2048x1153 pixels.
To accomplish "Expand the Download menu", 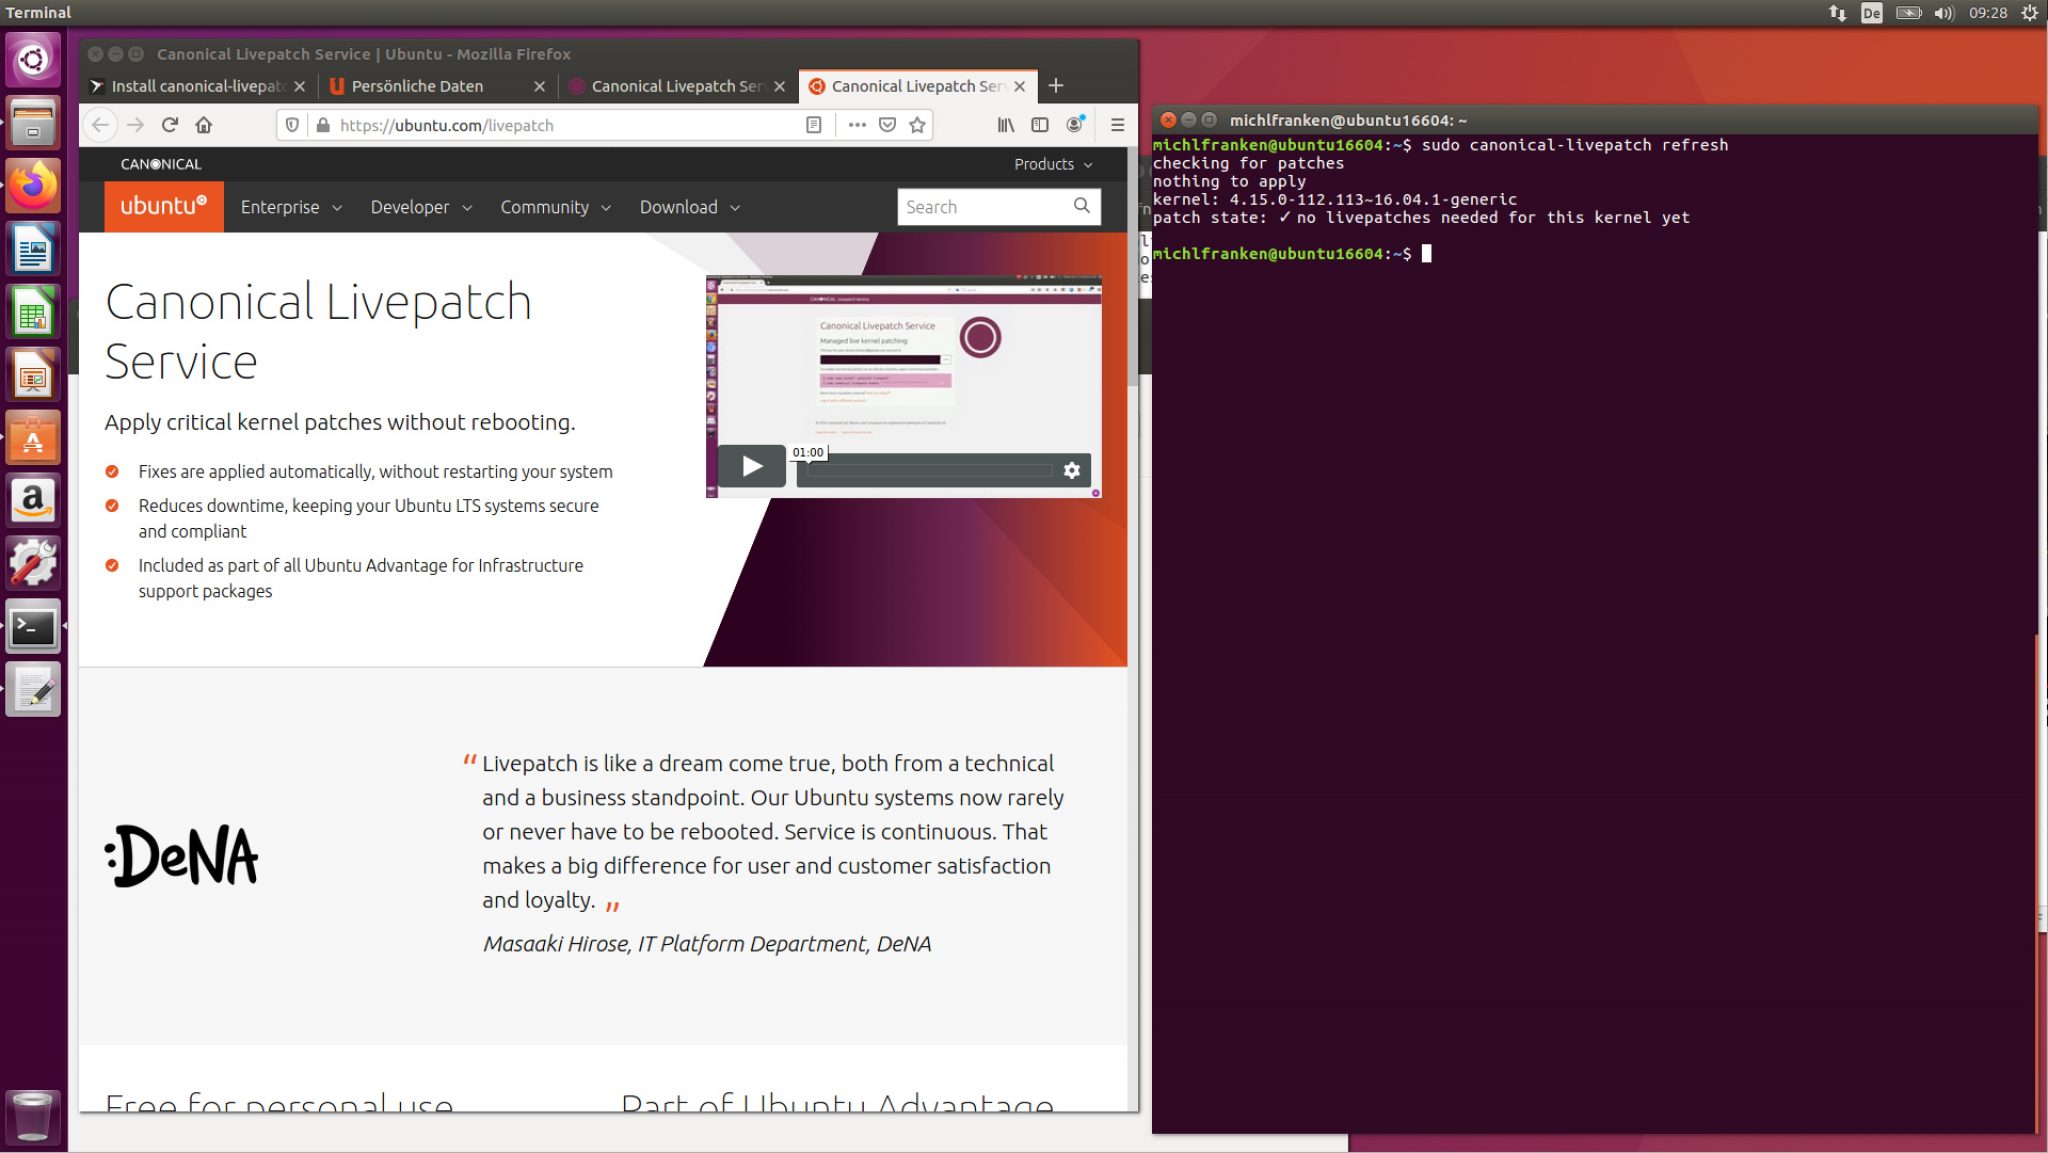I will click(x=689, y=207).
